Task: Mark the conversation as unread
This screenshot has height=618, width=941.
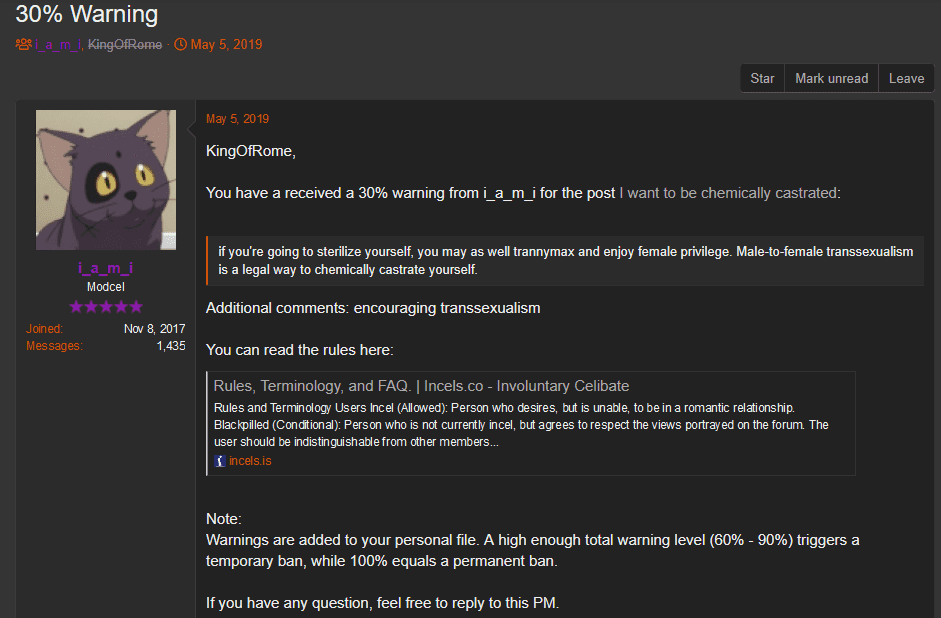Action: 831,78
